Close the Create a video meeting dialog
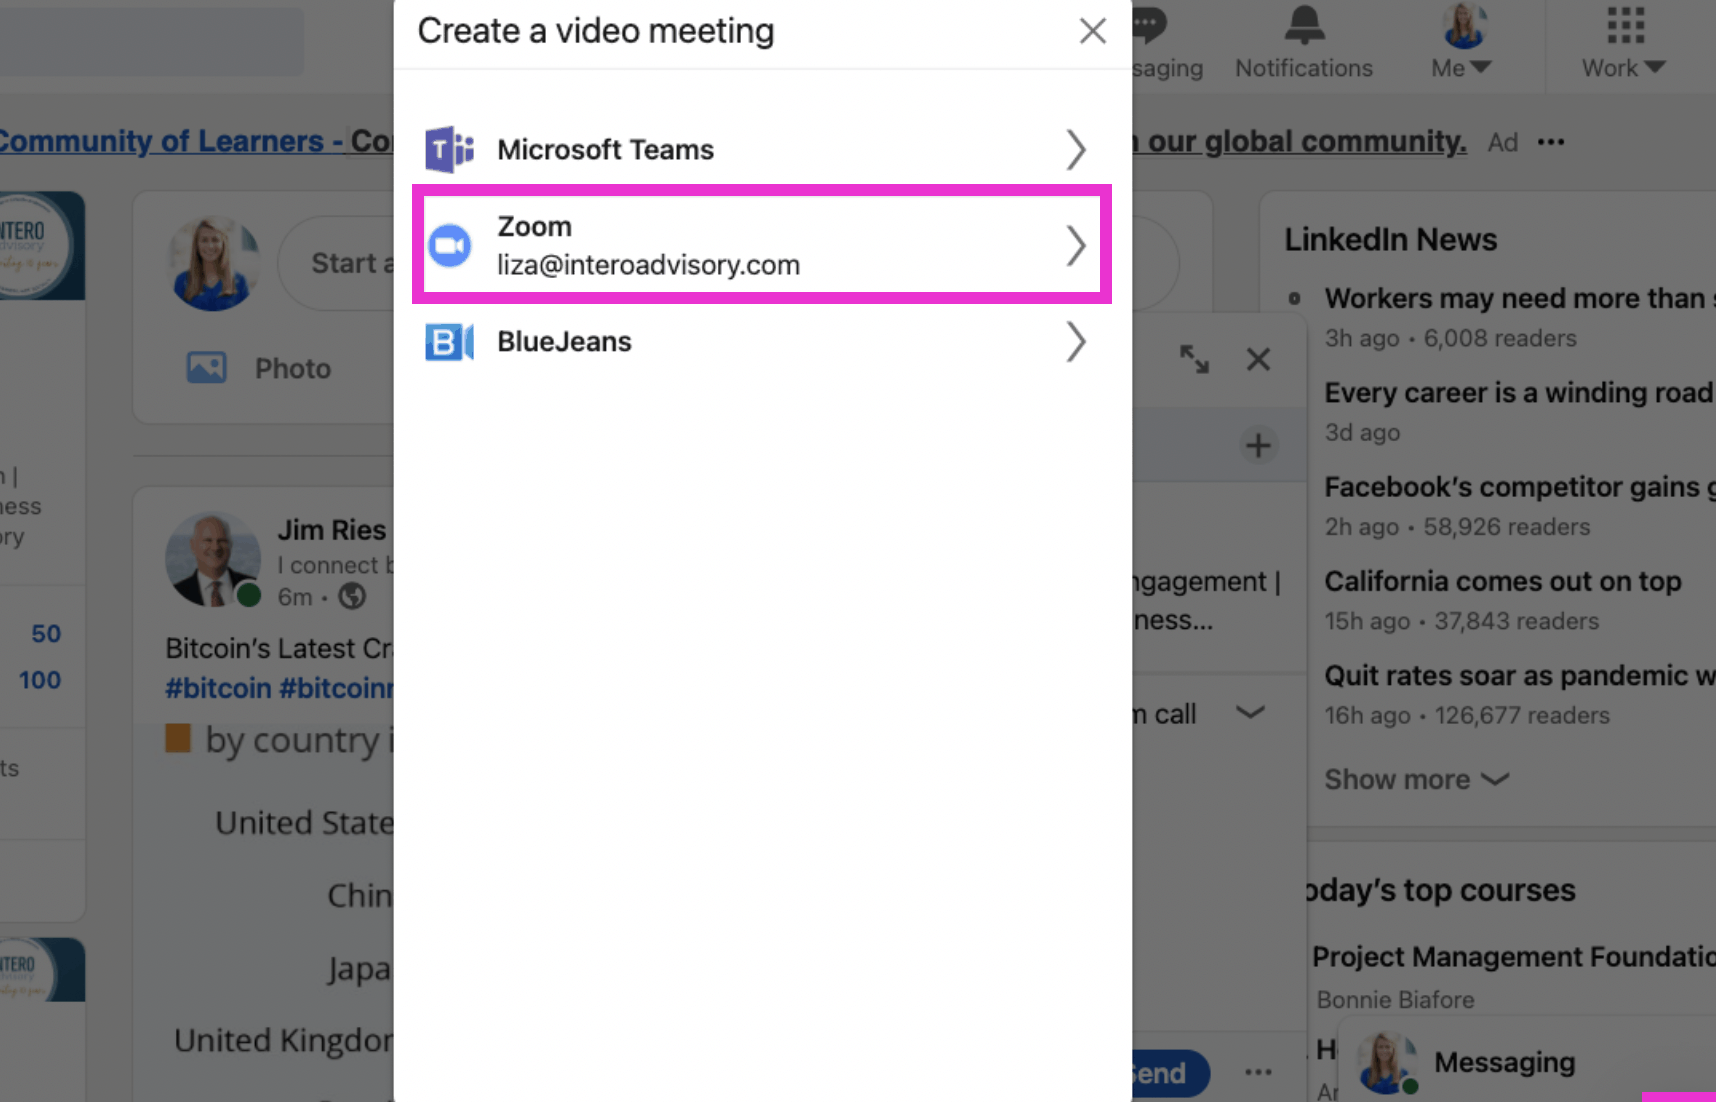This screenshot has width=1716, height=1102. tap(1092, 31)
